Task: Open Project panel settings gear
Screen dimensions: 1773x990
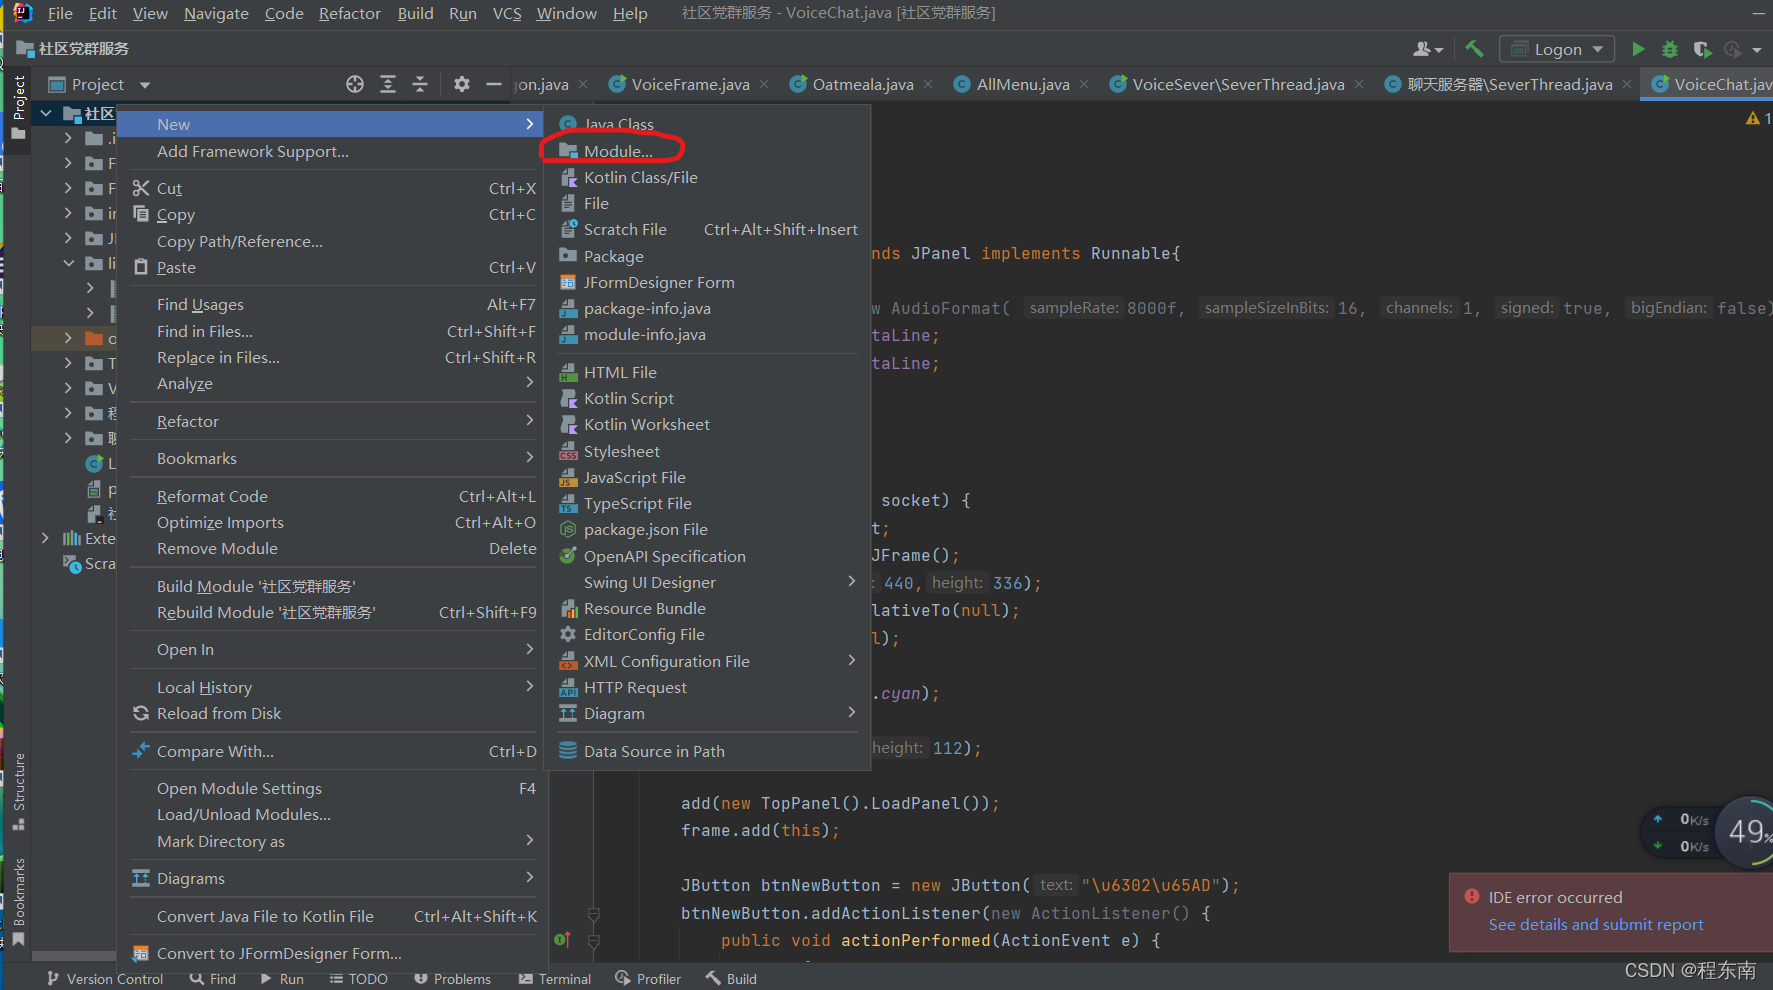Action: [x=461, y=85]
